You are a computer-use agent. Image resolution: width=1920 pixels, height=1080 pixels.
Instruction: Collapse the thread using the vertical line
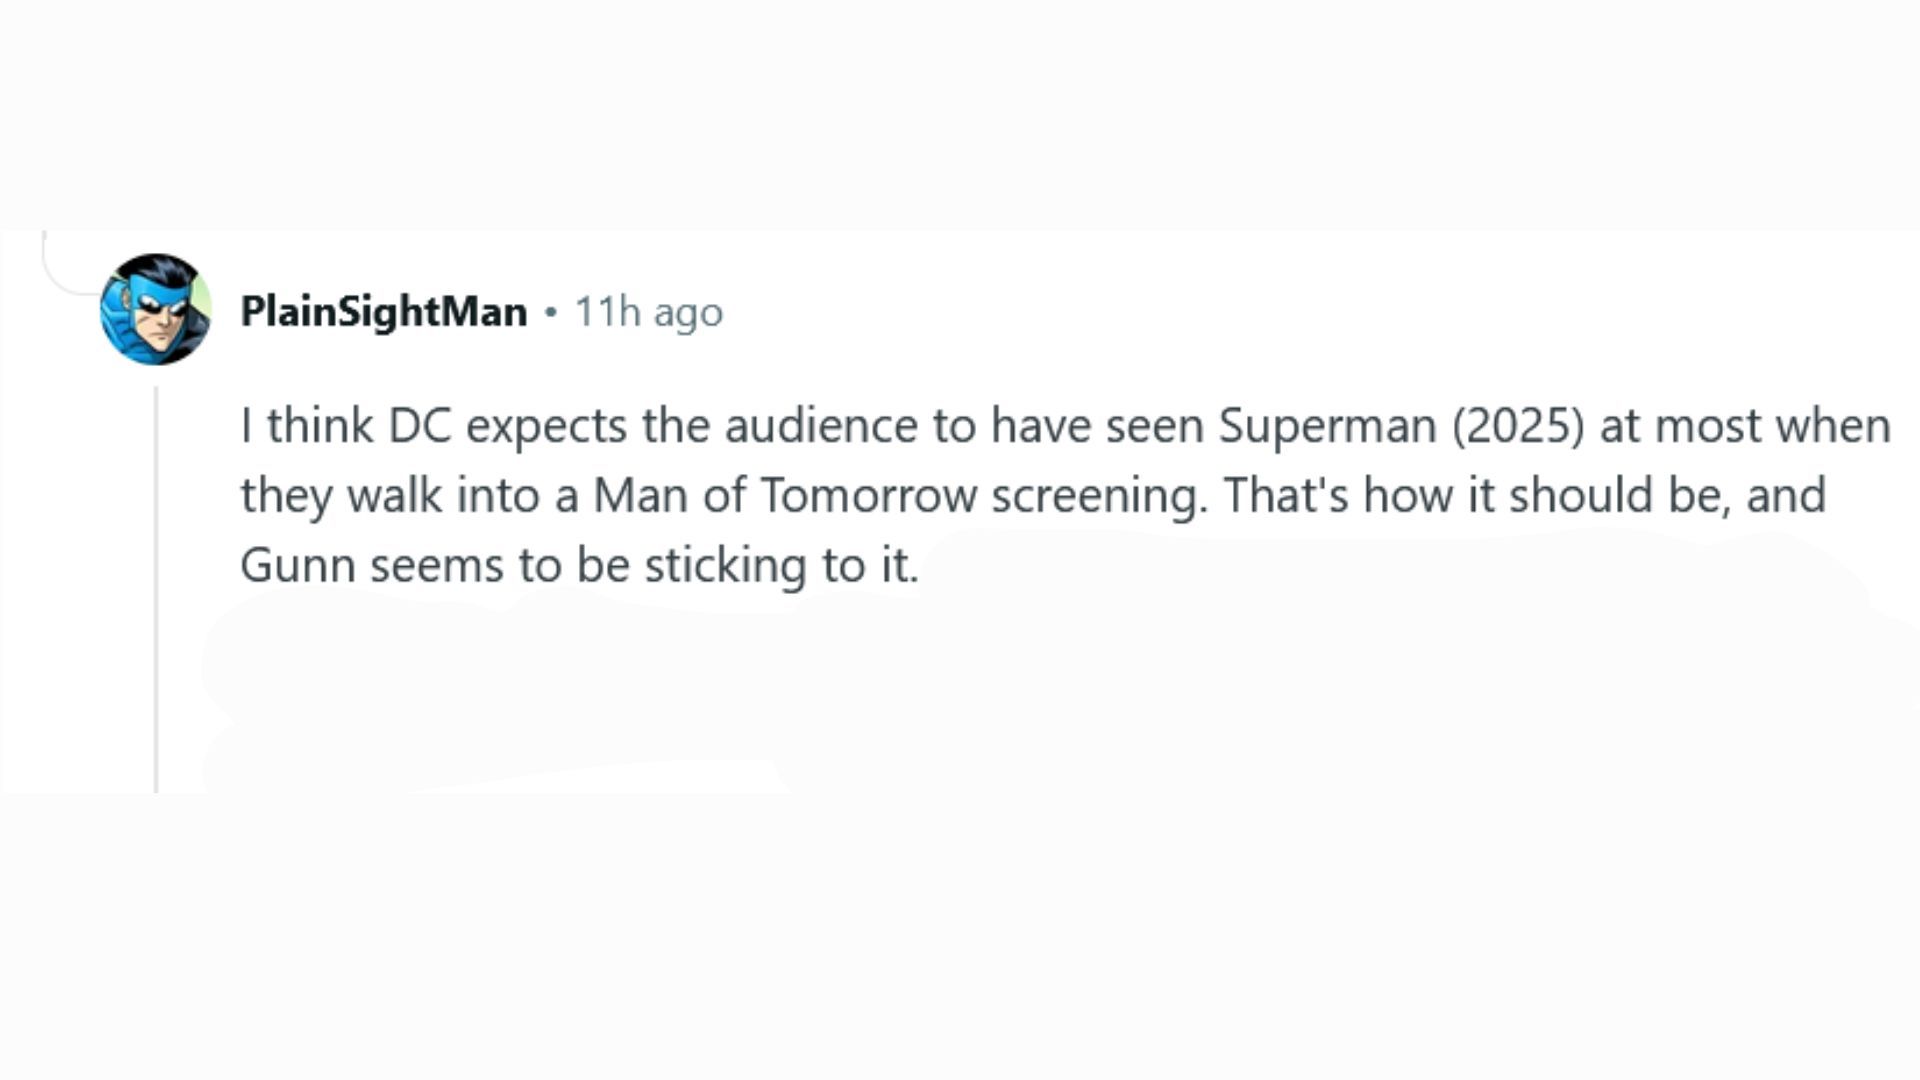point(156,590)
